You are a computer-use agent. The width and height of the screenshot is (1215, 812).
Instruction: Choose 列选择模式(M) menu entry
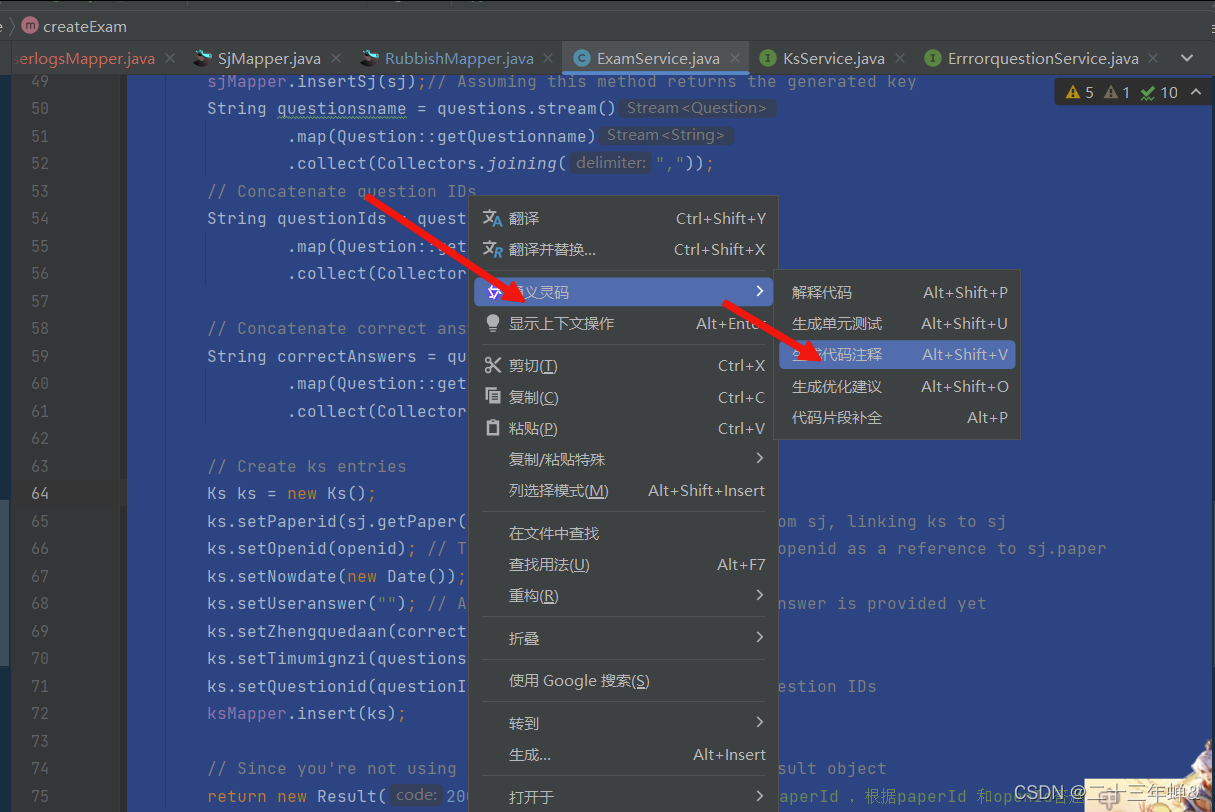coord(624,490)
